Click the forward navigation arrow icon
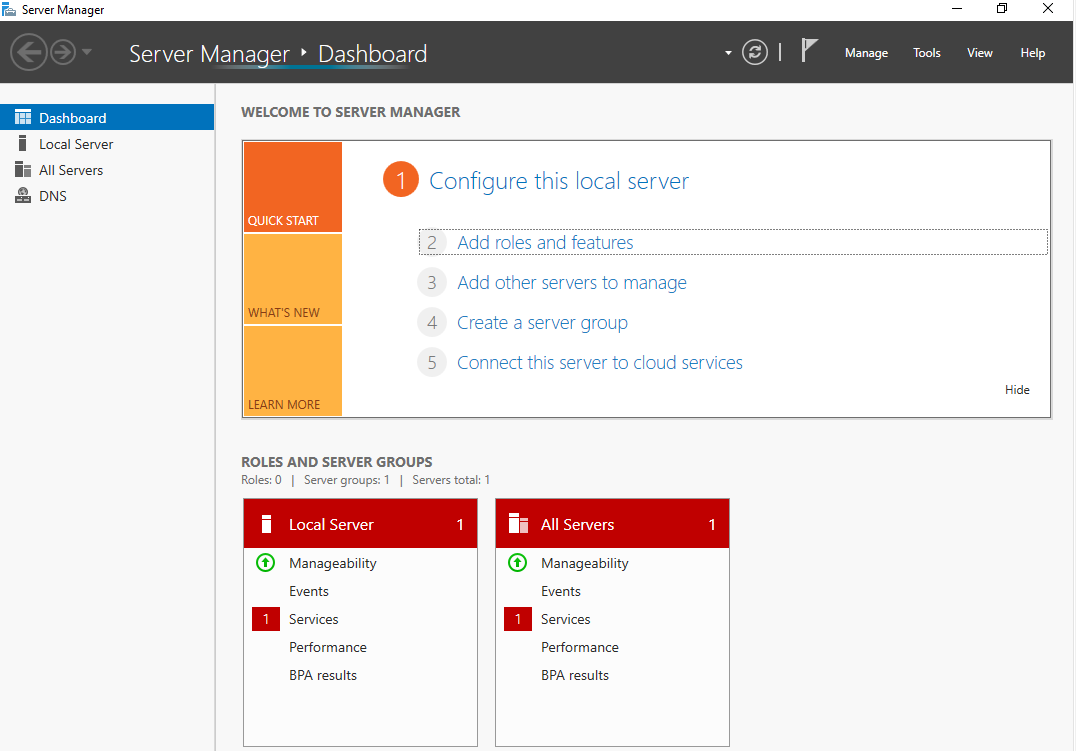Screen dimensions: 1076x751 coord(63,52)
